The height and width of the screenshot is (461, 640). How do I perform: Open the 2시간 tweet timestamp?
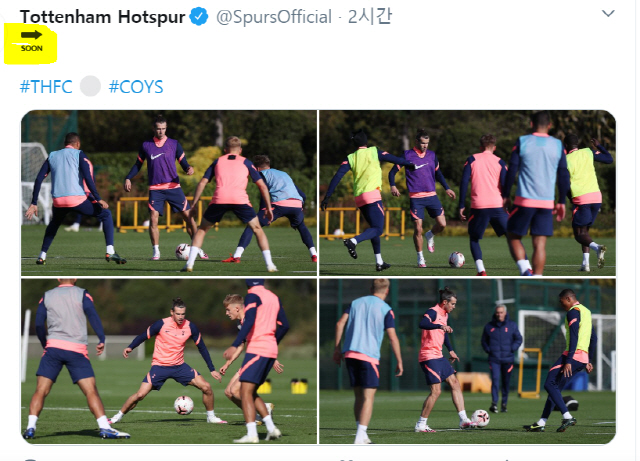pos(370,17)
